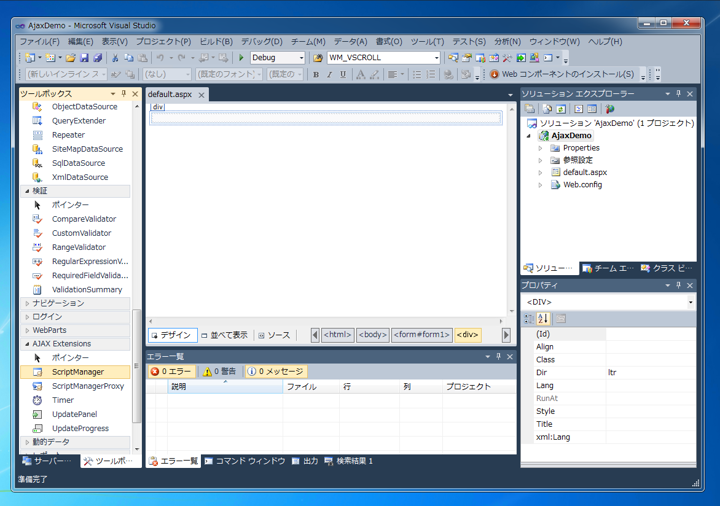Click the Bold formatting icon
The height and width of the screenshot is (506, 720).
tap(316, 74)
